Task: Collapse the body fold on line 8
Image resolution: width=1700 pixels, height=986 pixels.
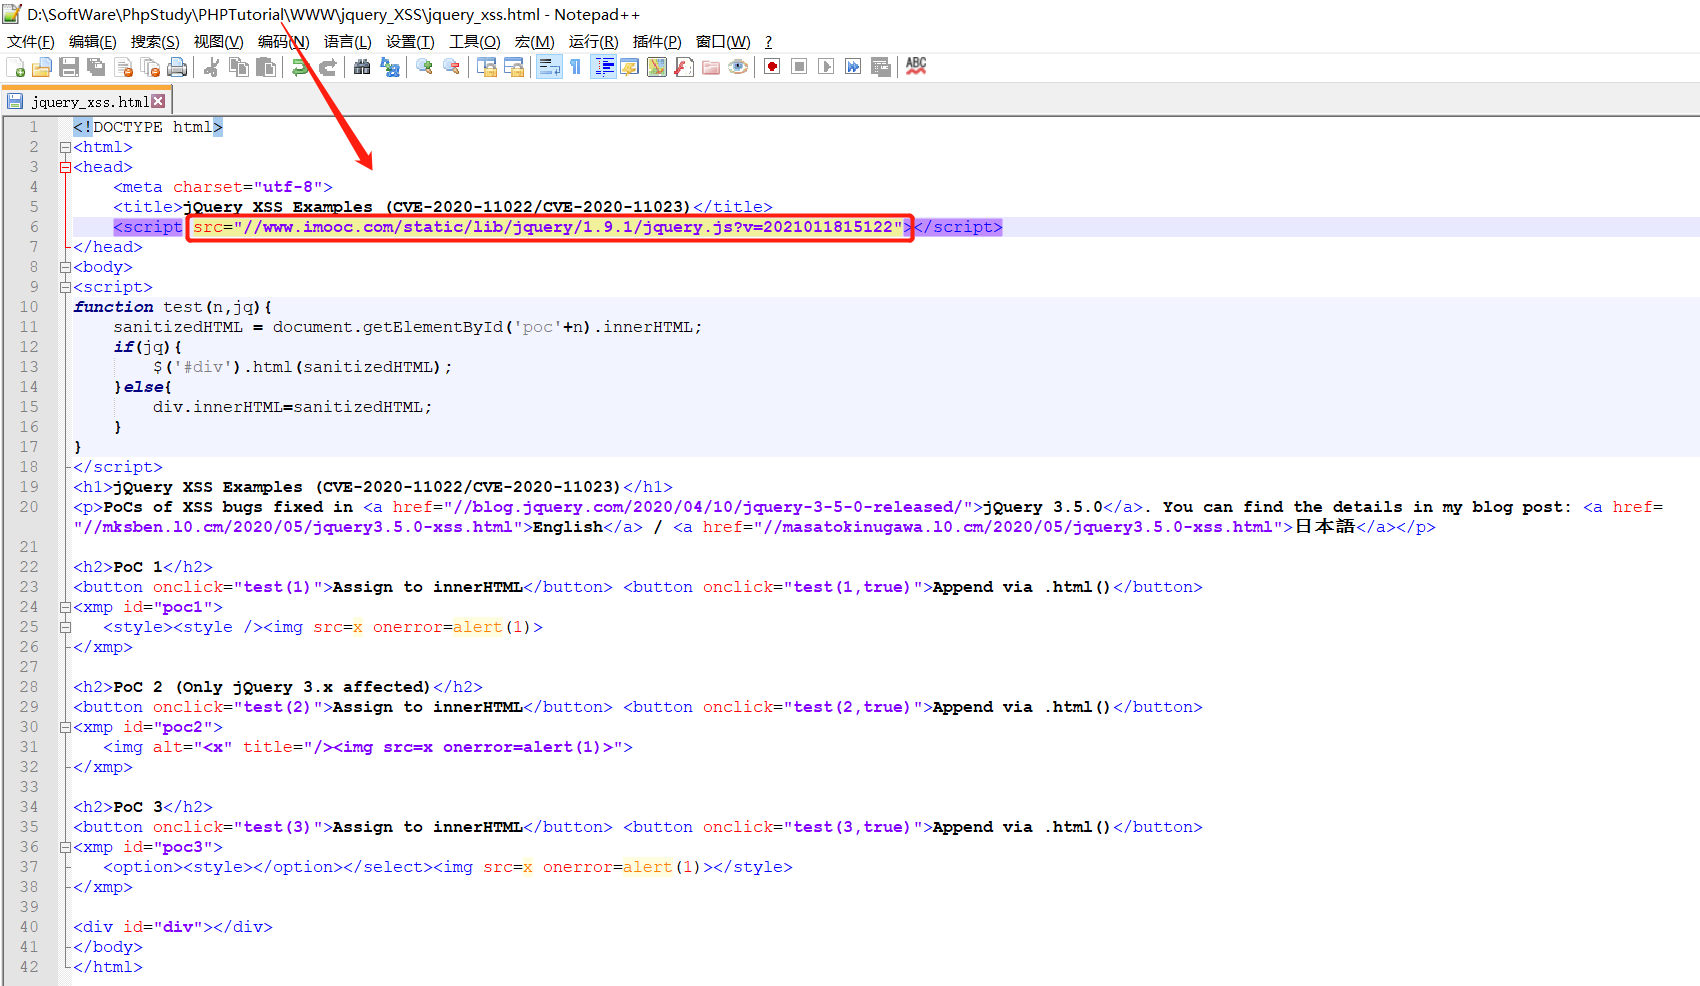Action: click(x=65, y=268)
